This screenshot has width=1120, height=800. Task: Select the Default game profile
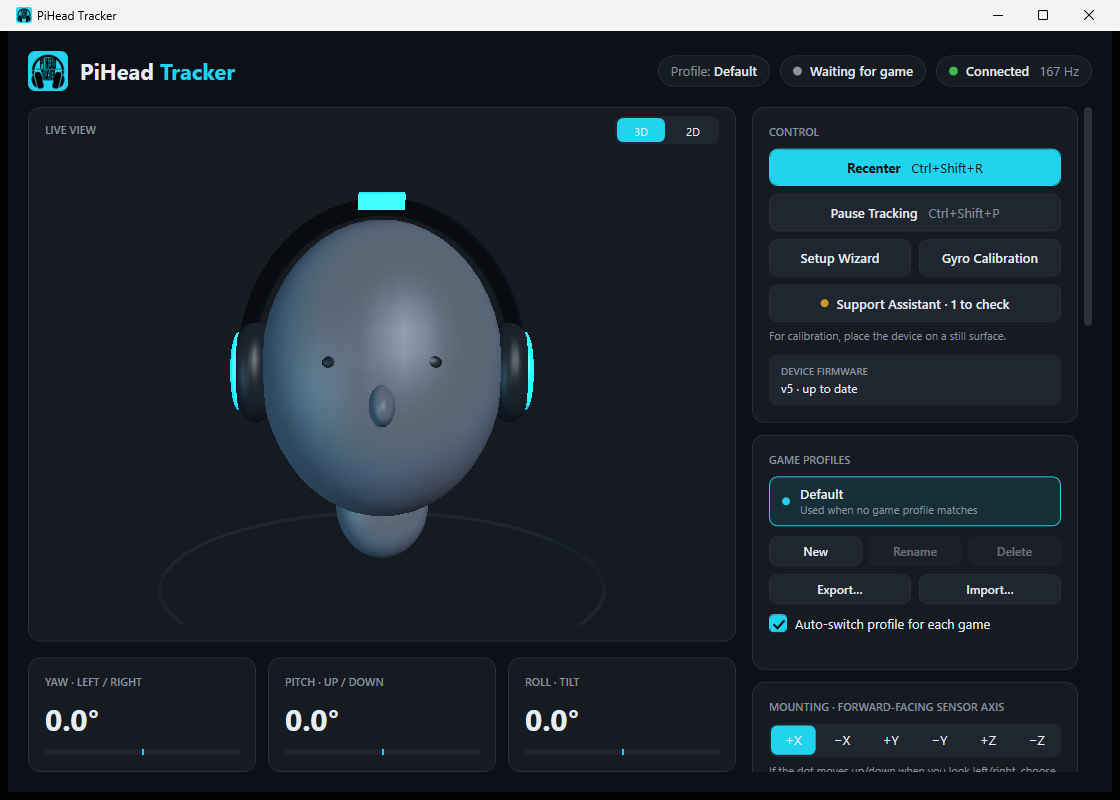click(x=914, y=501)
